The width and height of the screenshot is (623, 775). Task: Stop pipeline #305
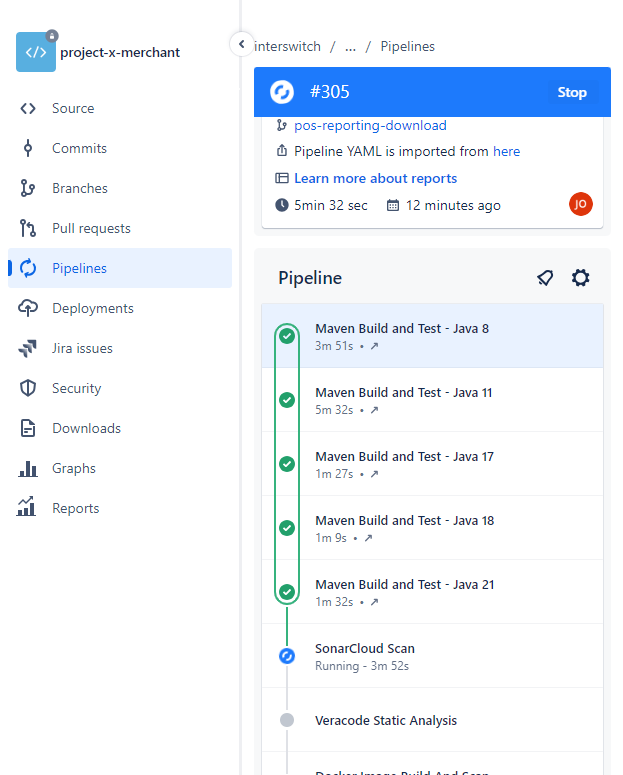point(572,92)
